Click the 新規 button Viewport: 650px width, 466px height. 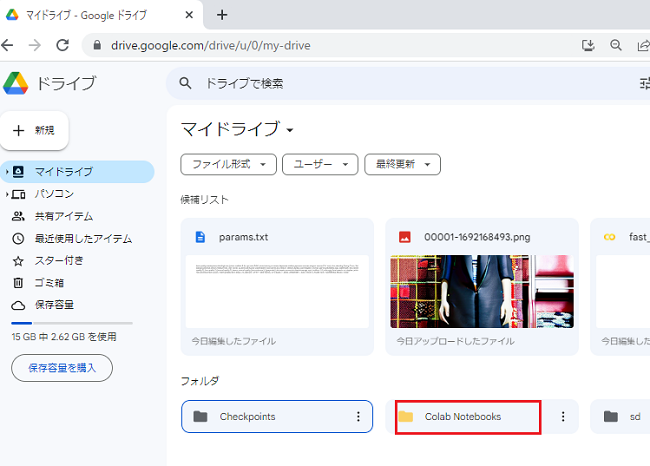(34, 131)
